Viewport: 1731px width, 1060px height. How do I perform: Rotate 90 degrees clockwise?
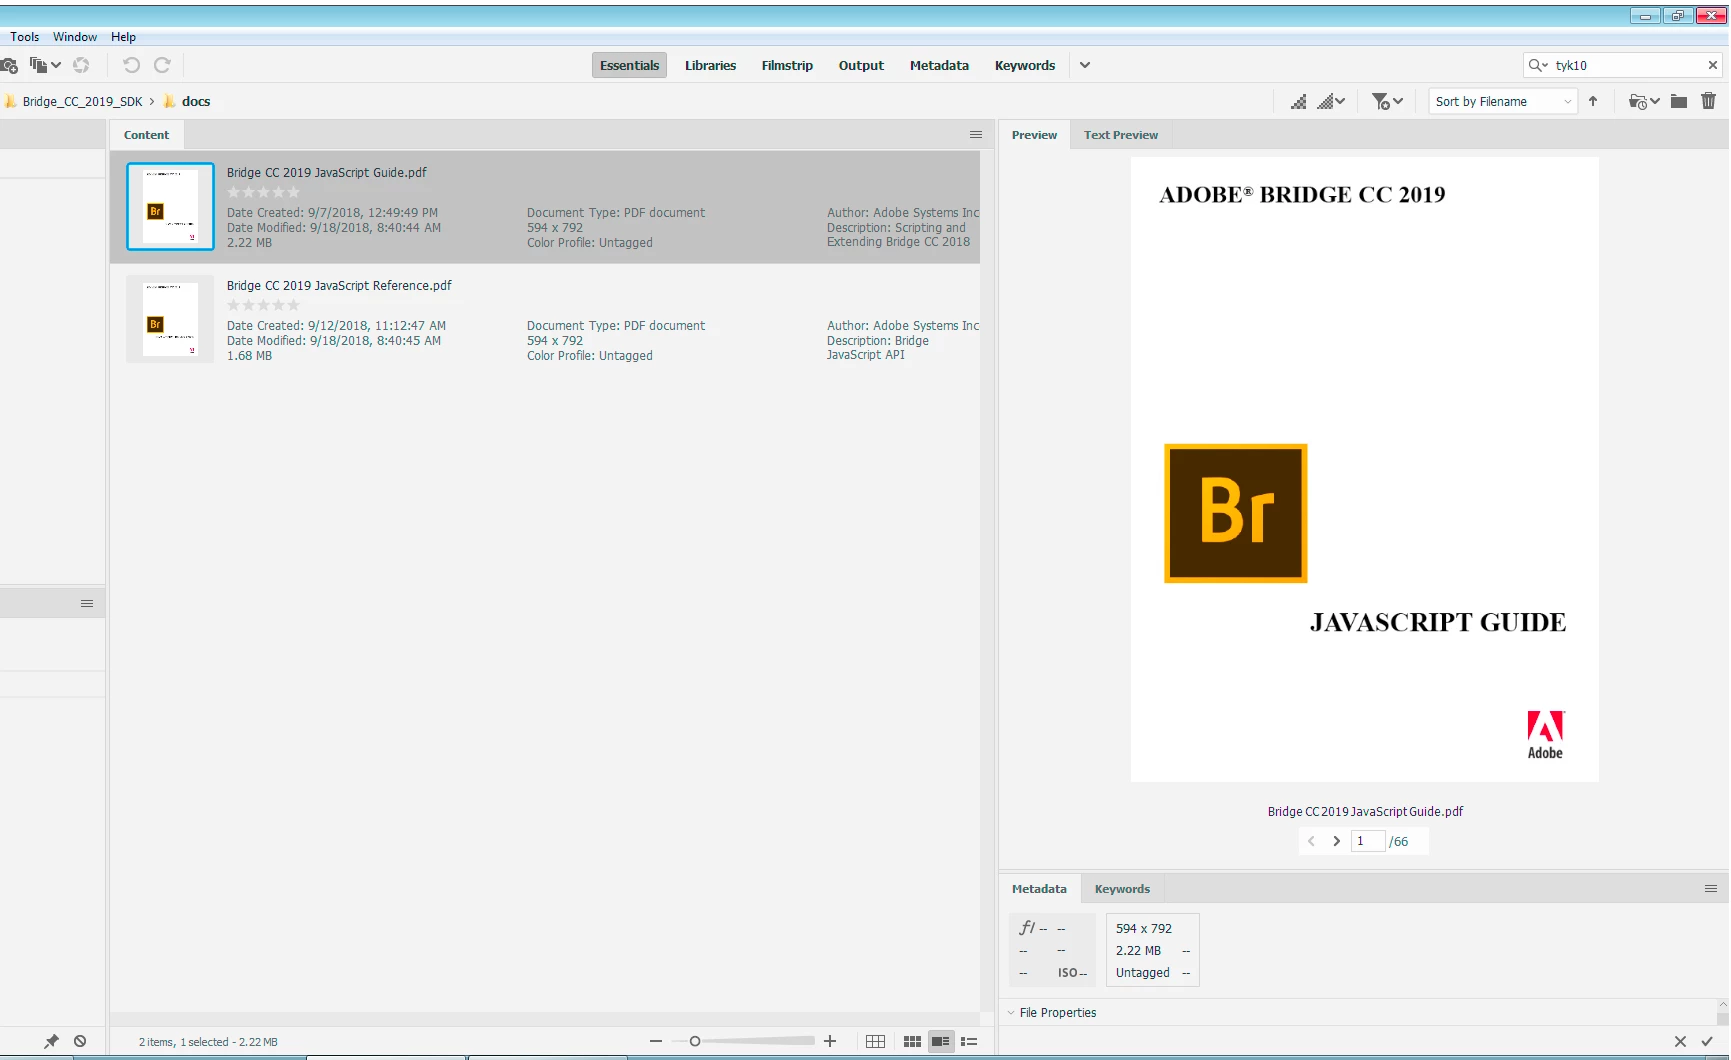[x=162, y=65]
